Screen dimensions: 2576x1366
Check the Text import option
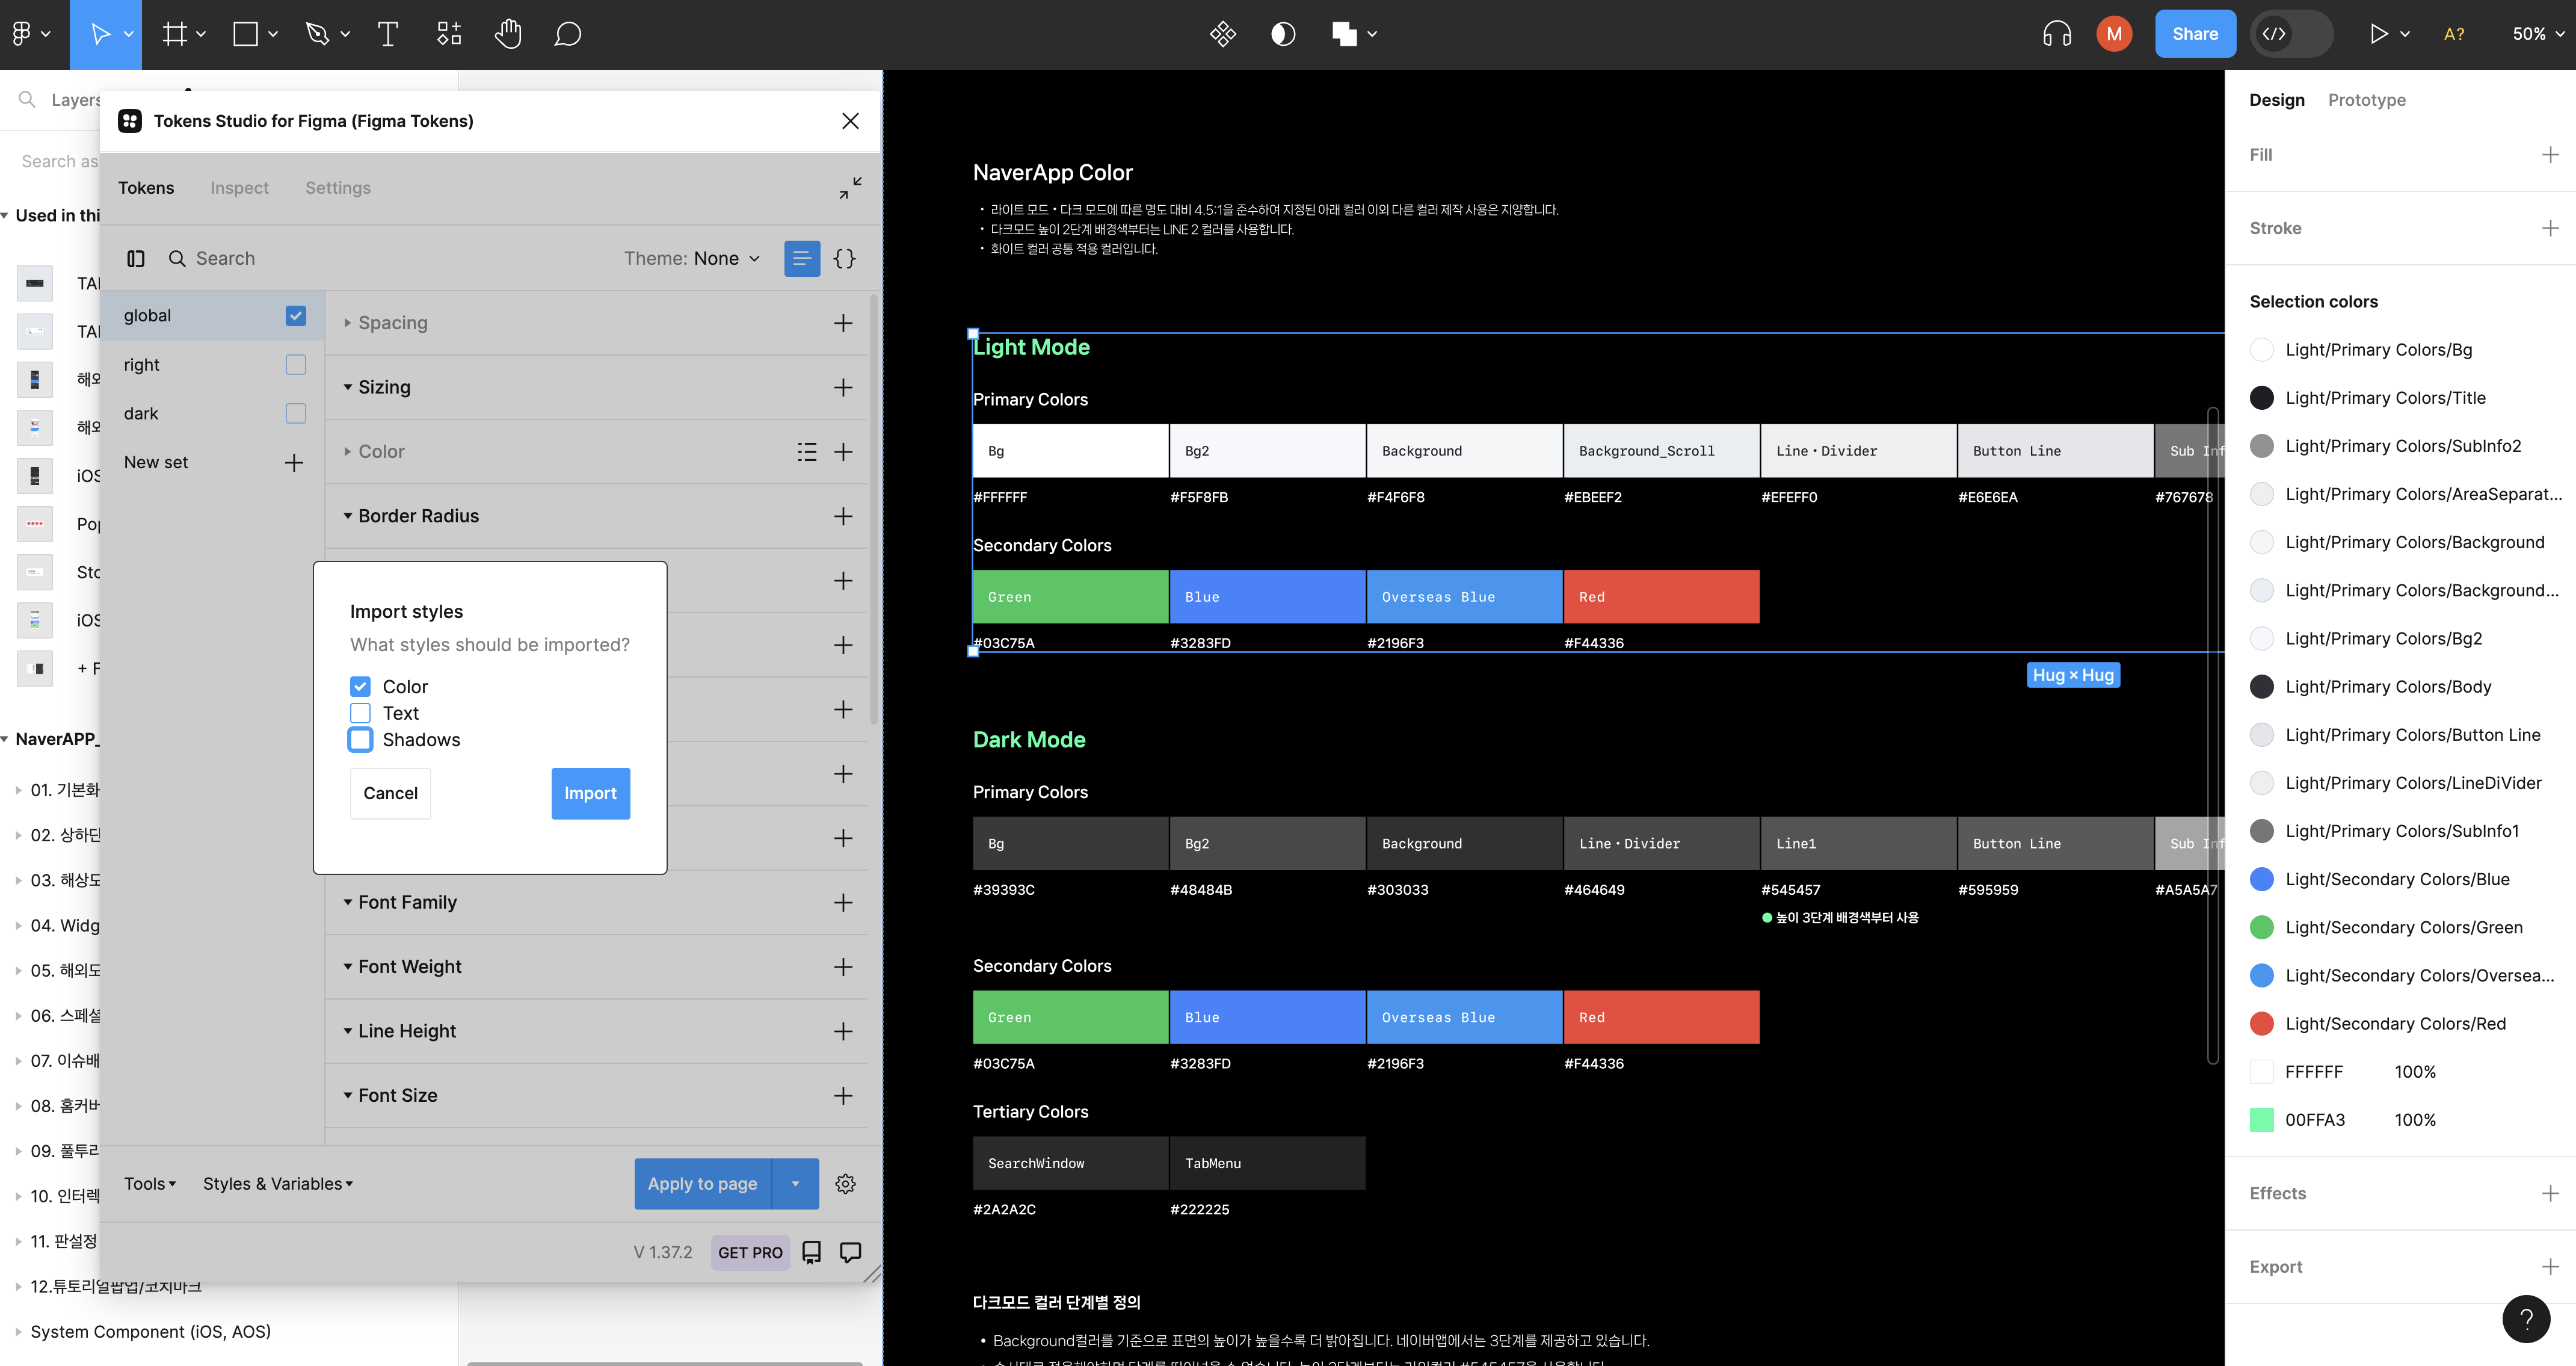(361, 713)
